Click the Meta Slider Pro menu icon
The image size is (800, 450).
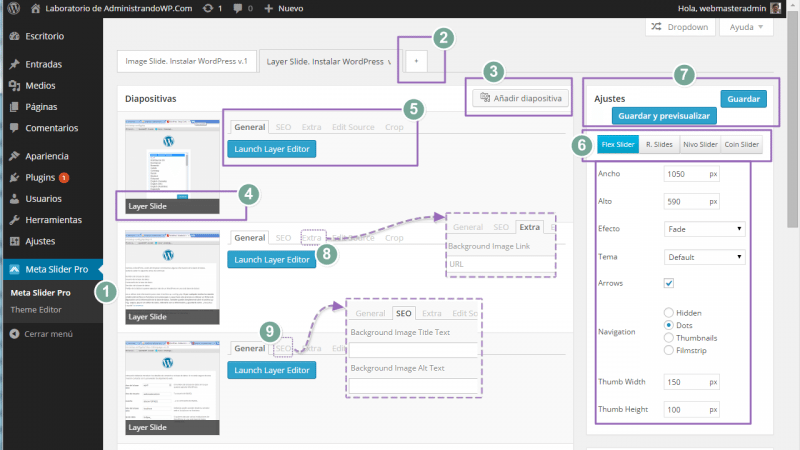[14, 269]
